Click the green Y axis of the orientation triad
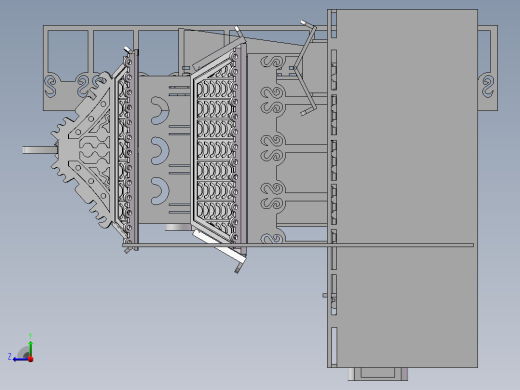The image size is (520, 390). (x=30, y=349)
